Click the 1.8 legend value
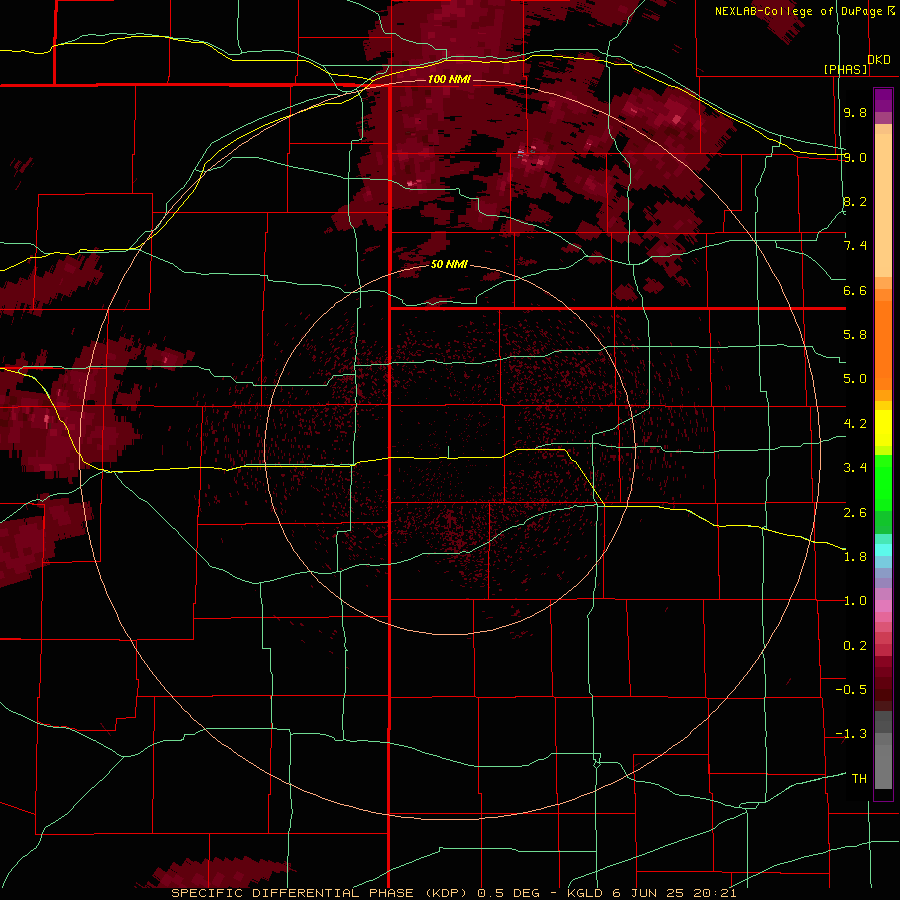This screenshot has width=900, height=900. (855, 557)
